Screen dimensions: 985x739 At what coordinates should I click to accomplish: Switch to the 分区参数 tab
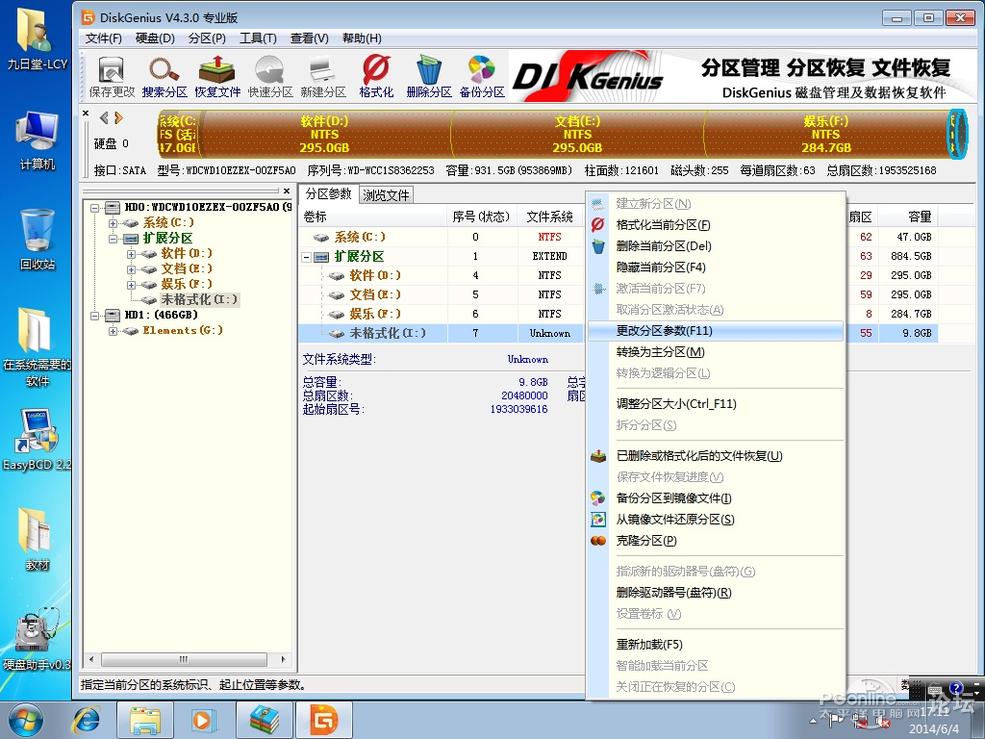tap(329, 194)
